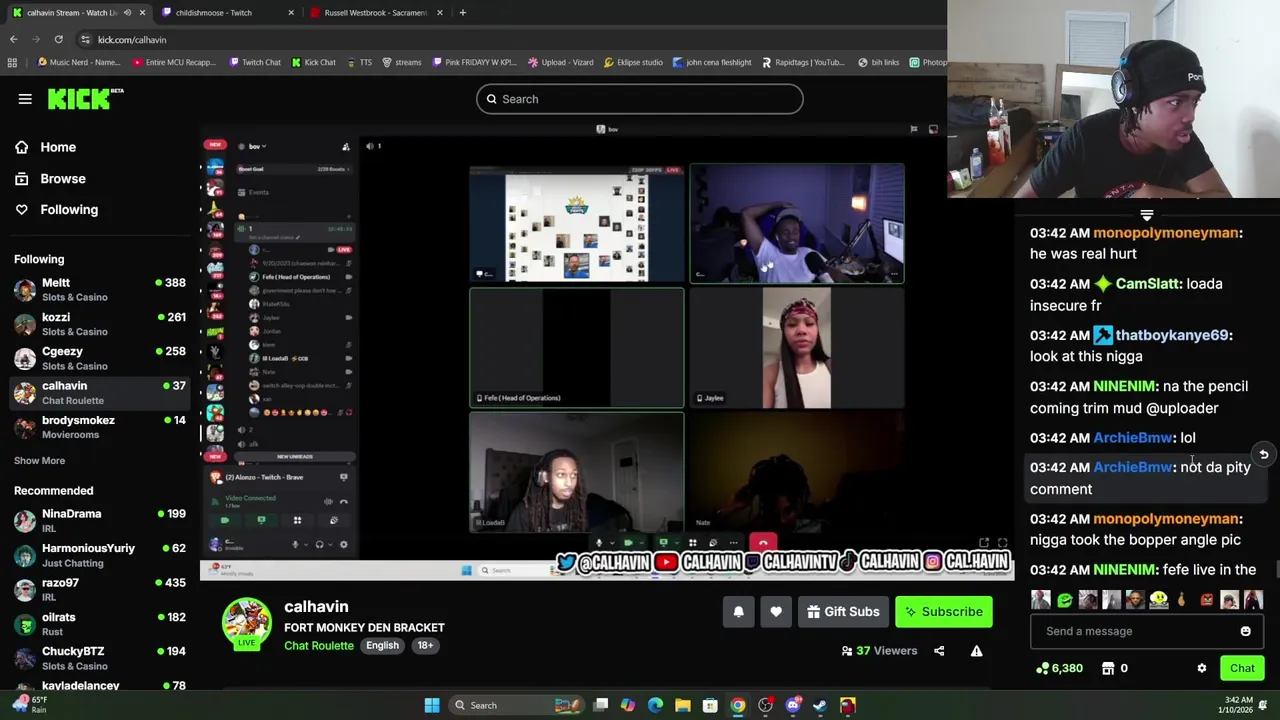The image size is (1280, 720).
Task: Click the green Chat send button
Action: click(x=1242, y=668)
